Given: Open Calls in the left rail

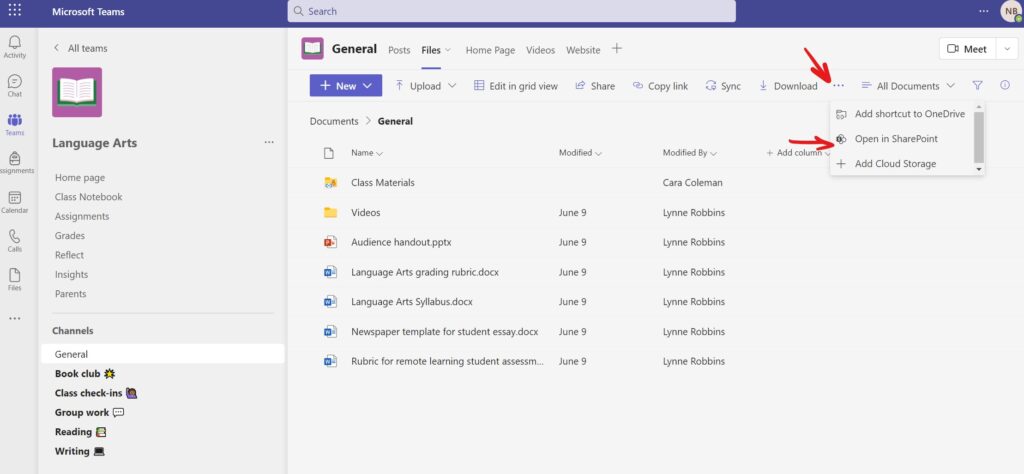Looking at the screenshot, I should [14, 240].
